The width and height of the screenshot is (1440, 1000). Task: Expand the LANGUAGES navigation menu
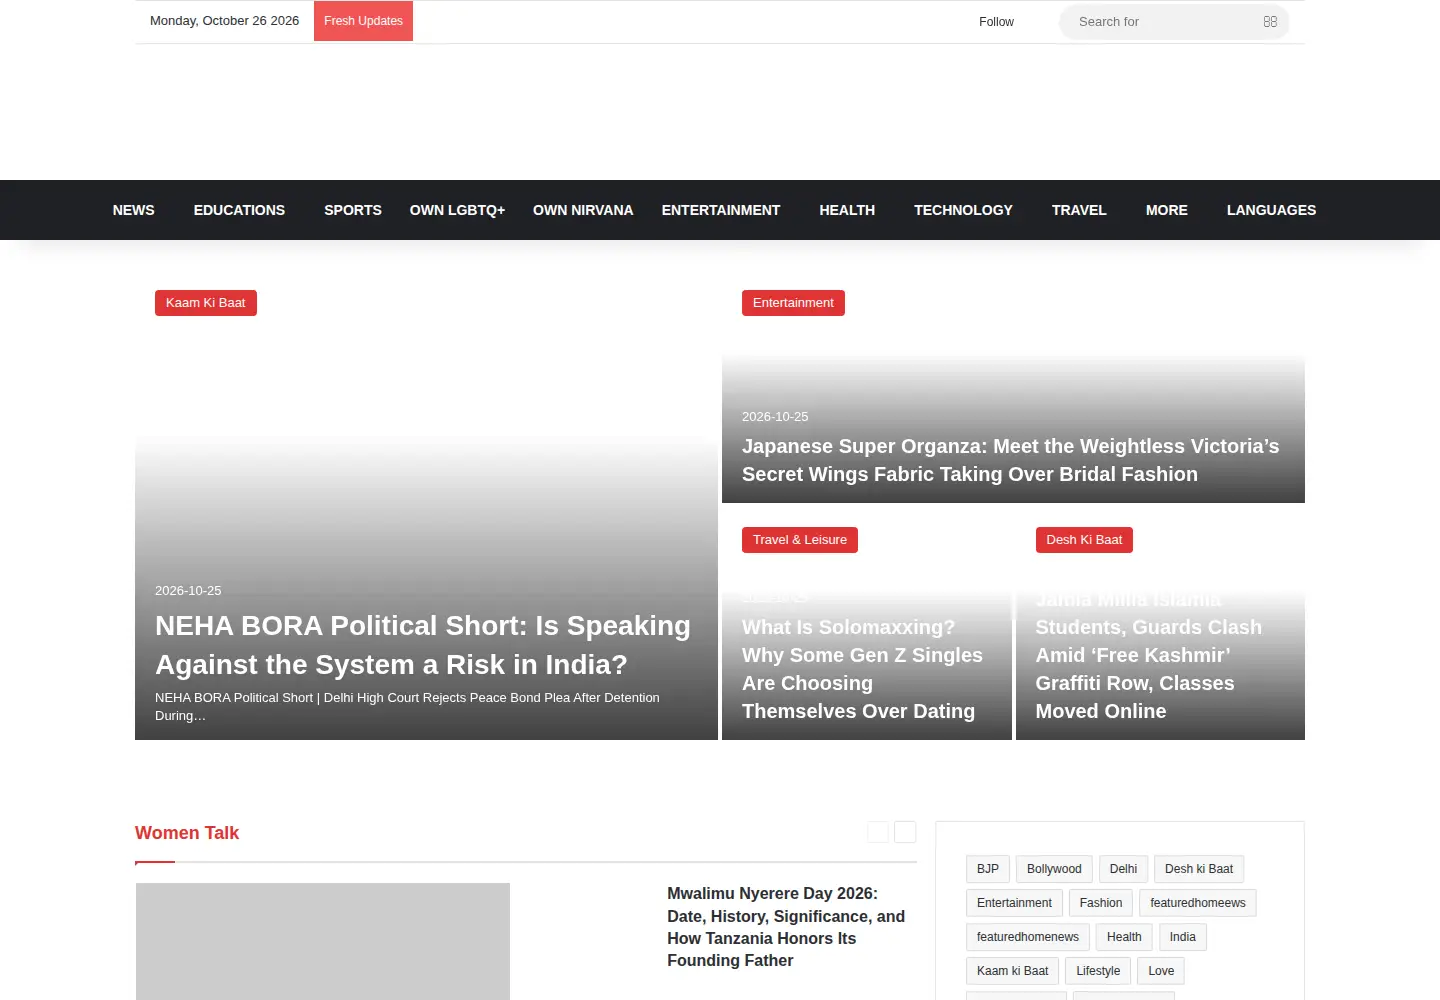point(1271,210)
